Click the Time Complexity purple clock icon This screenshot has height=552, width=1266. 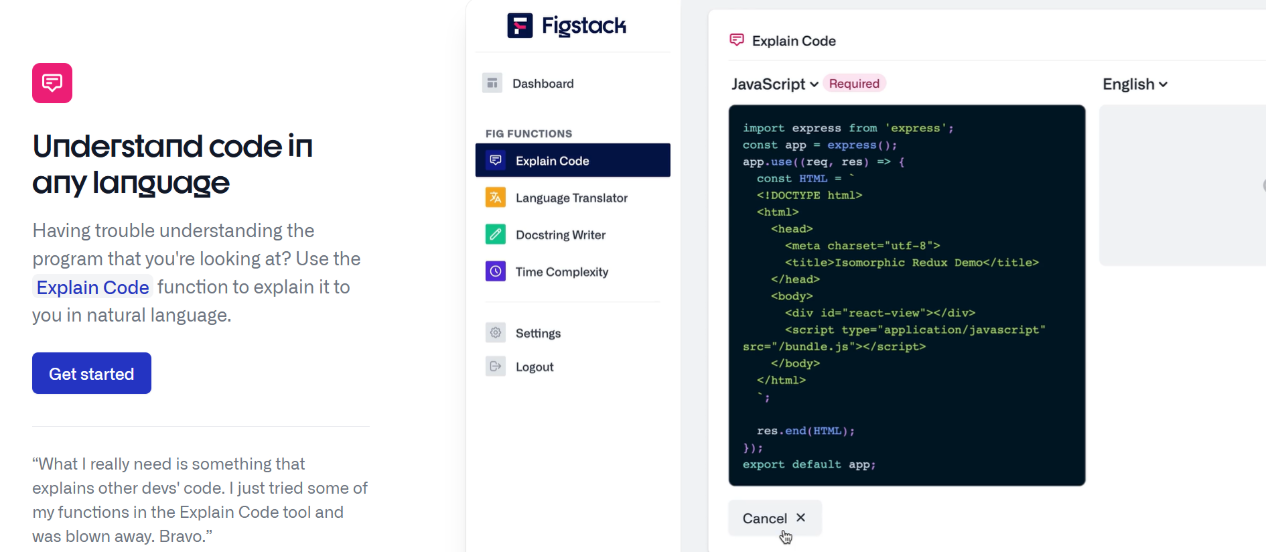tap(495, 271)
